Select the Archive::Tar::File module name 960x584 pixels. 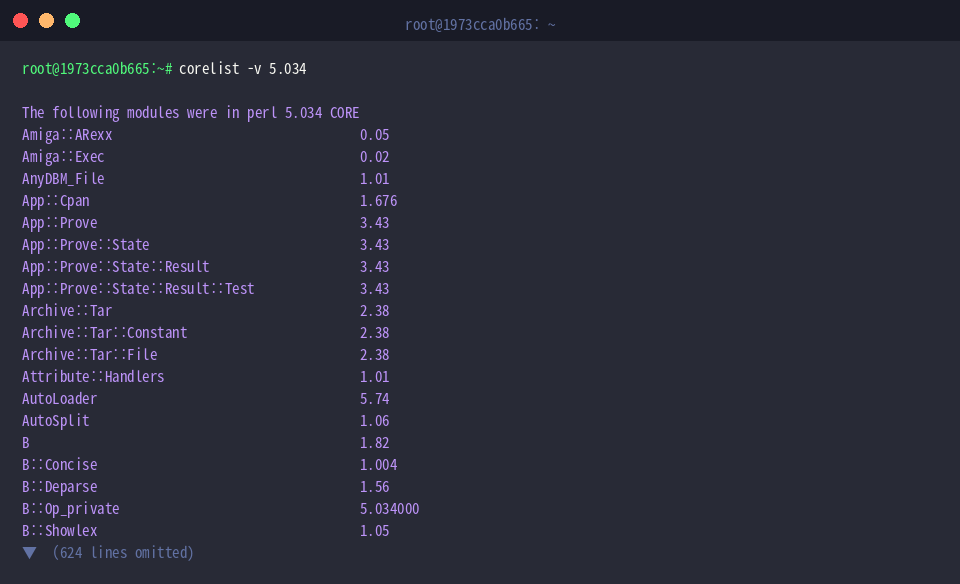[90, 355]
